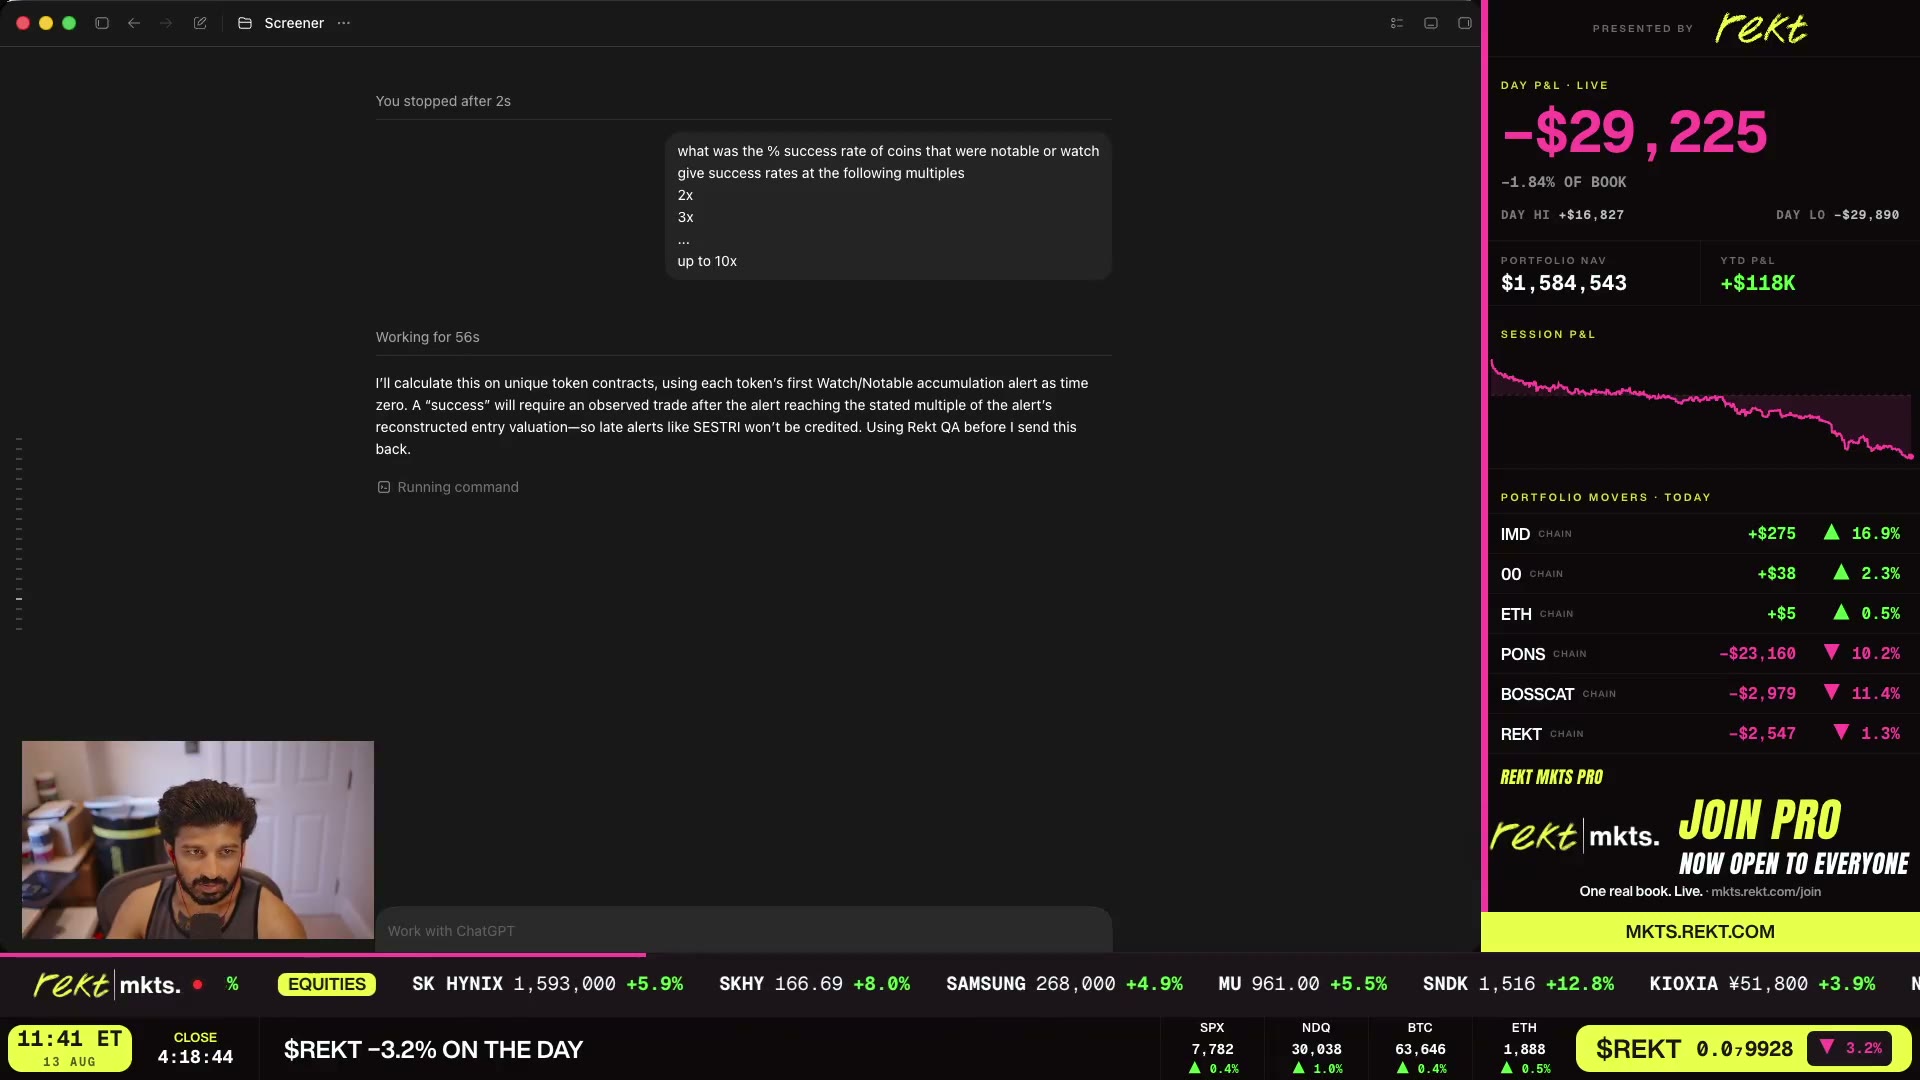Toggle the right sidebar panel icon

[x=1465, y=23]
